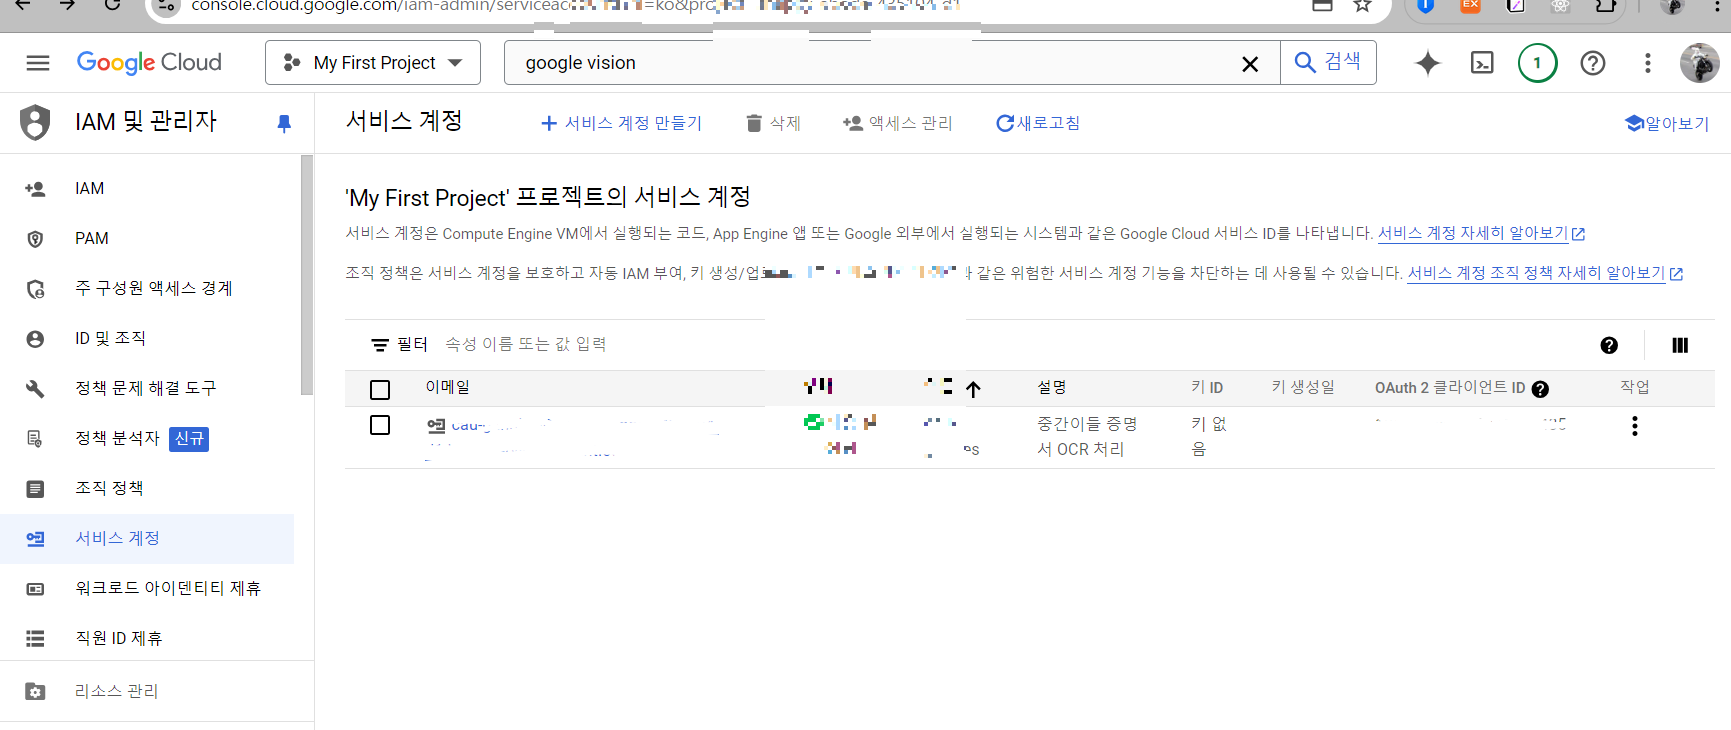Click the Google Cloud logo

pos(149,63)
